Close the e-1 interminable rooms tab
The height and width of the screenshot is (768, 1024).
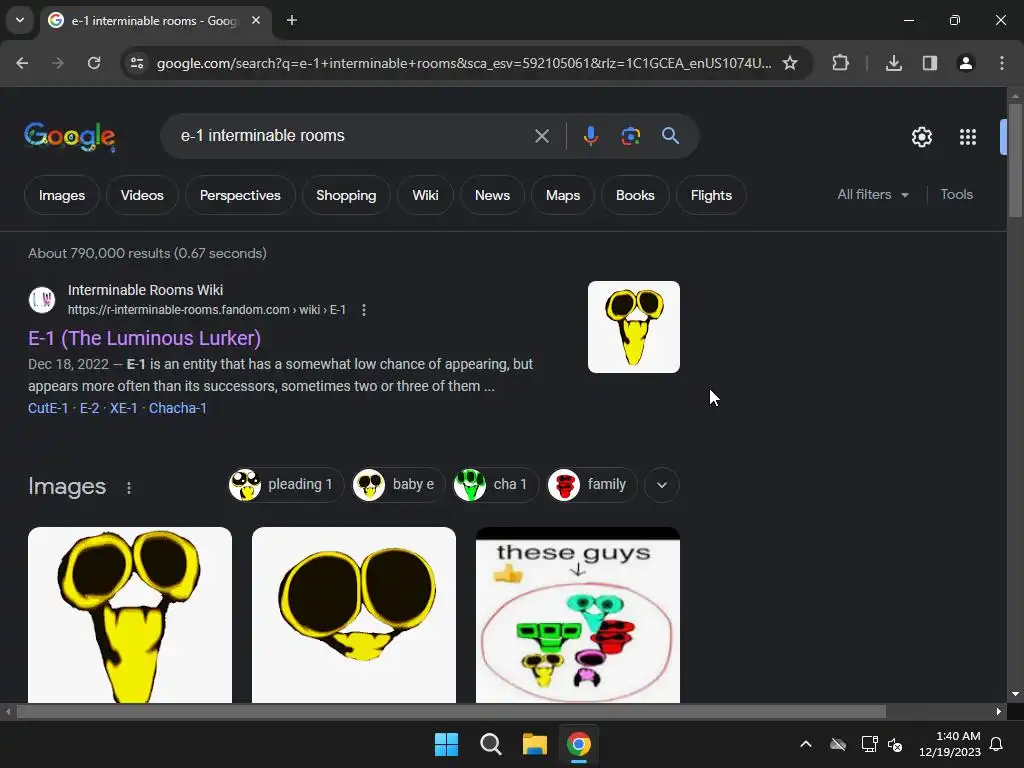click(256, 20)
